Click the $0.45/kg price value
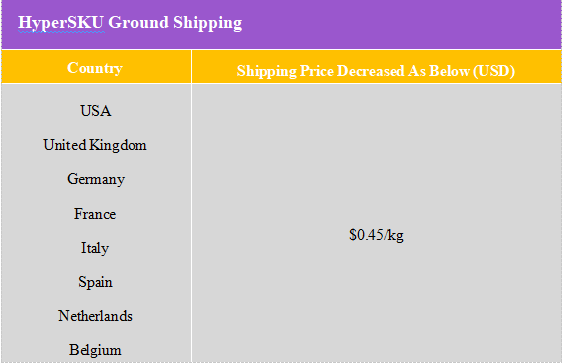563x363 pixels. pos(376,235)
